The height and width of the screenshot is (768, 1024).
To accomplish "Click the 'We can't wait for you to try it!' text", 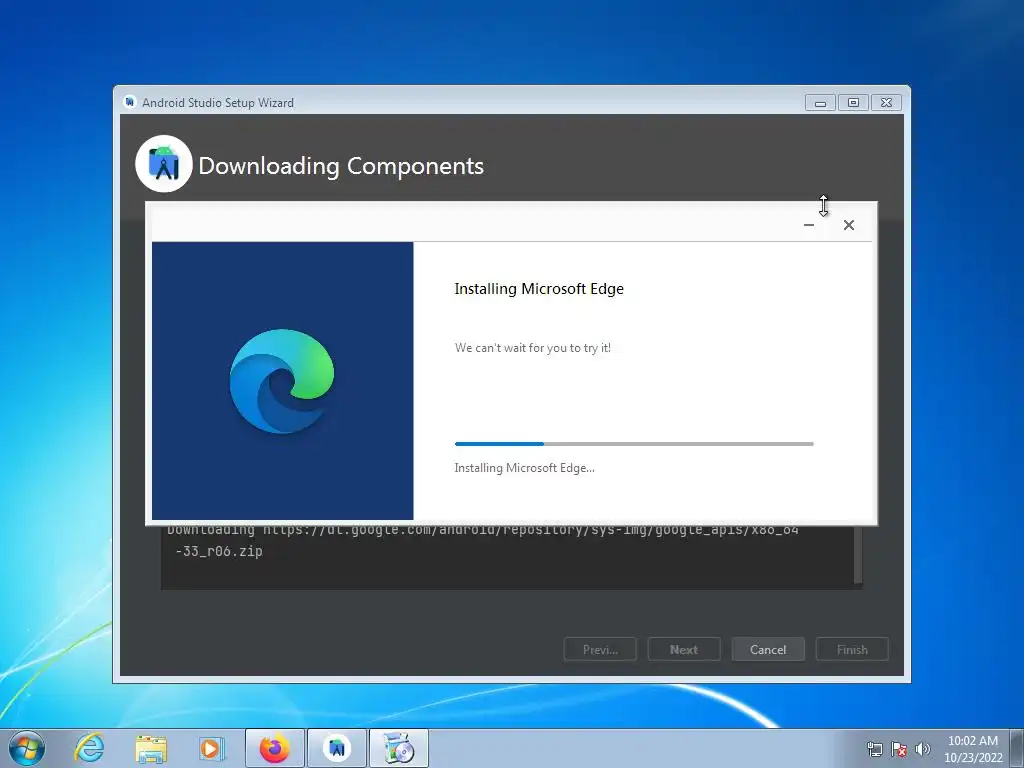I will tap(533, 348).
